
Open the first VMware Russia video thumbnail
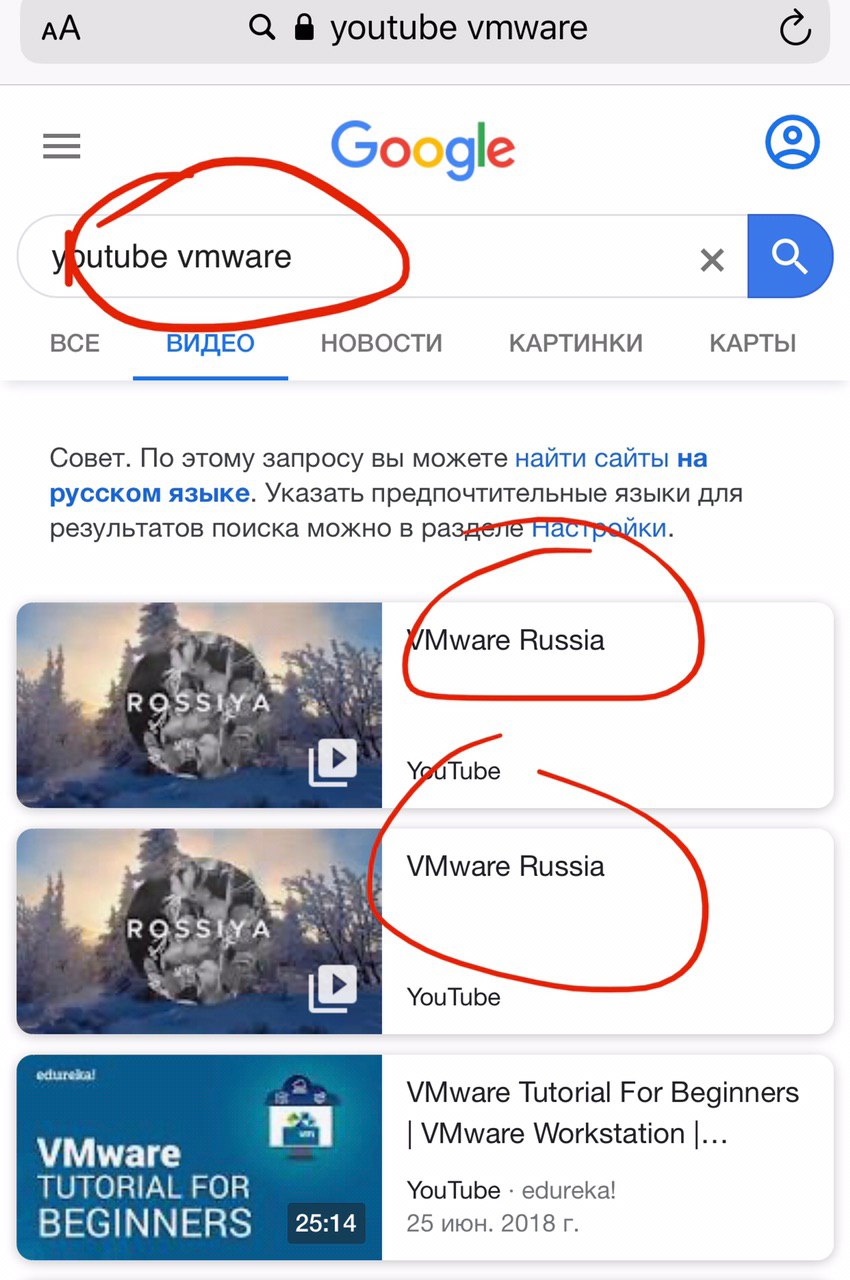pyautogui.click(x=199, y=705)
